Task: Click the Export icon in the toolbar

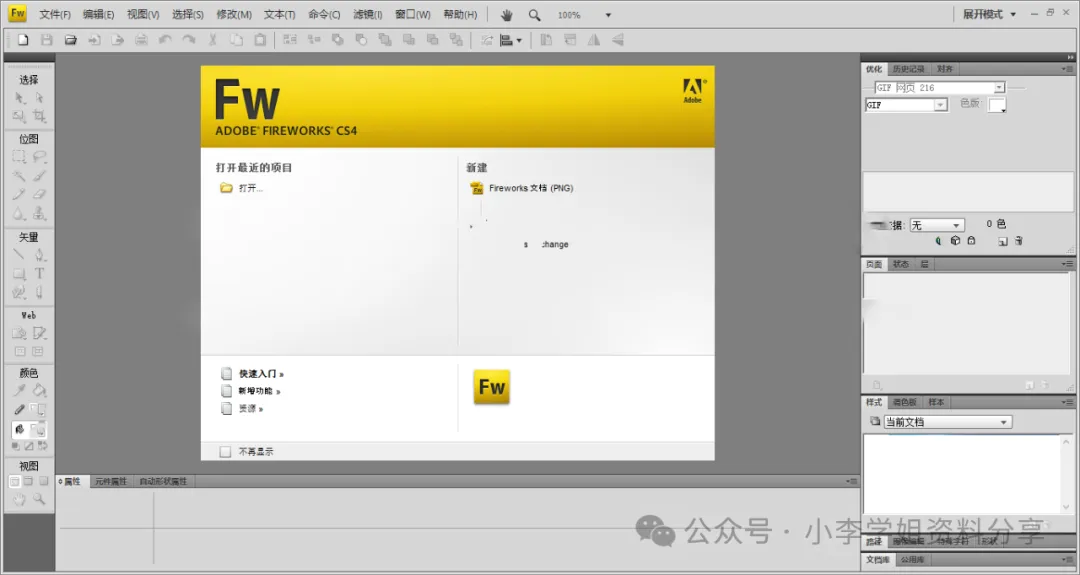Action: 118,40
